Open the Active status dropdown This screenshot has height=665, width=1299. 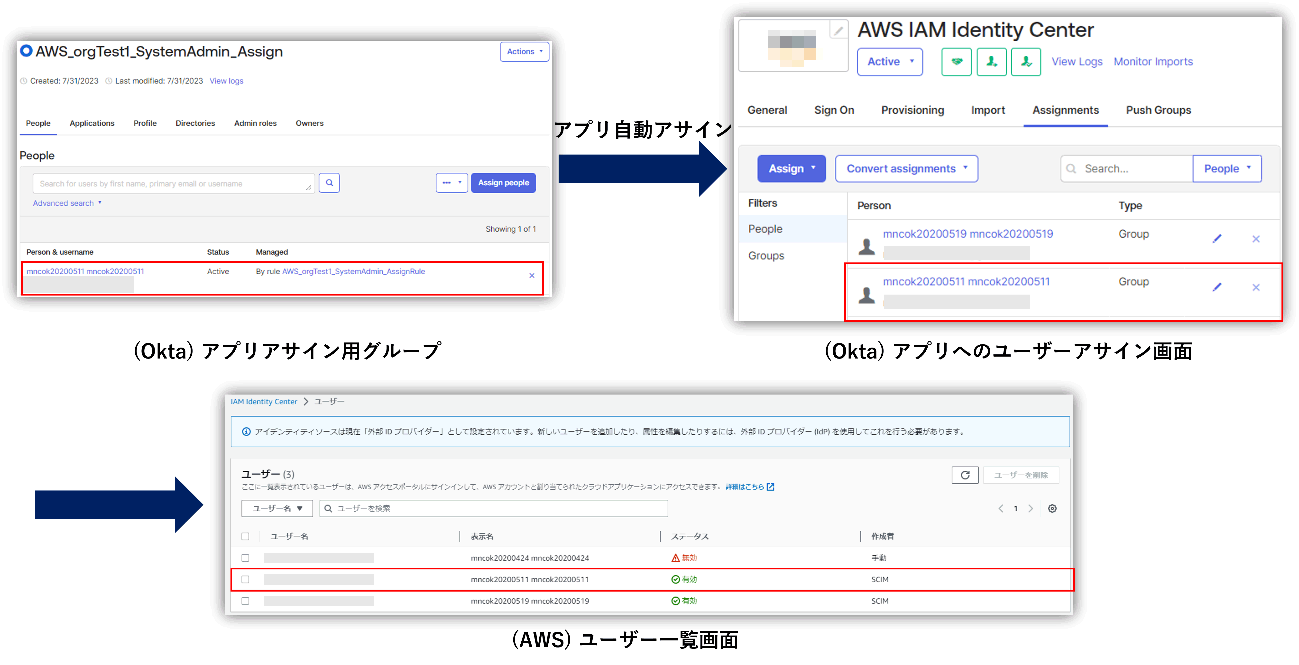tap(889, 62)
